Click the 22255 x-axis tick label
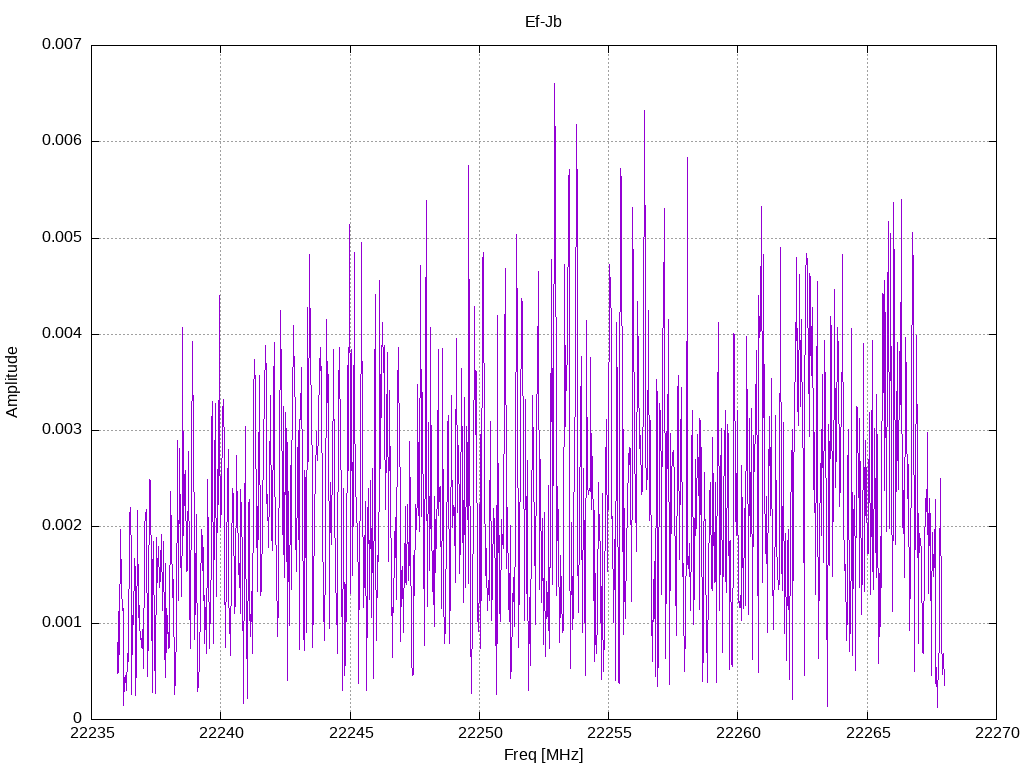 pyautogui.click(x=609, y=733)
